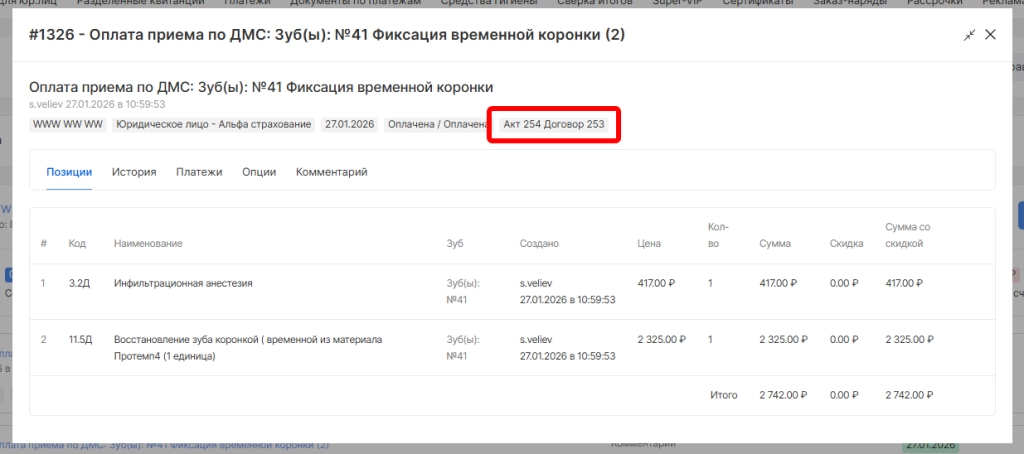Click the Итого total sum 2 742.00 ₽
The image size is (1024, 454).
point(778,395)
